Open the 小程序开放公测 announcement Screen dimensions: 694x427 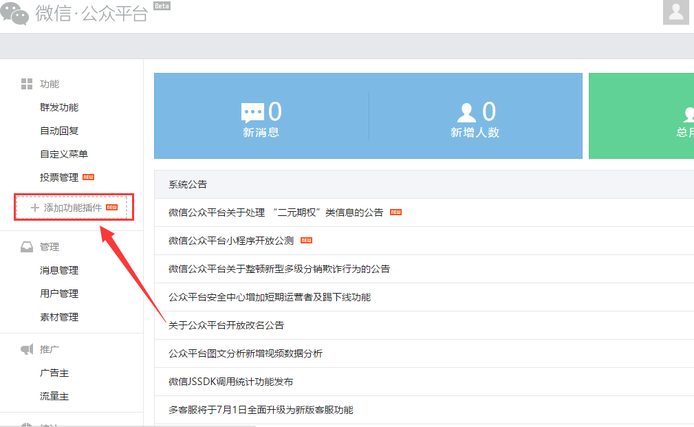point(231,241)
